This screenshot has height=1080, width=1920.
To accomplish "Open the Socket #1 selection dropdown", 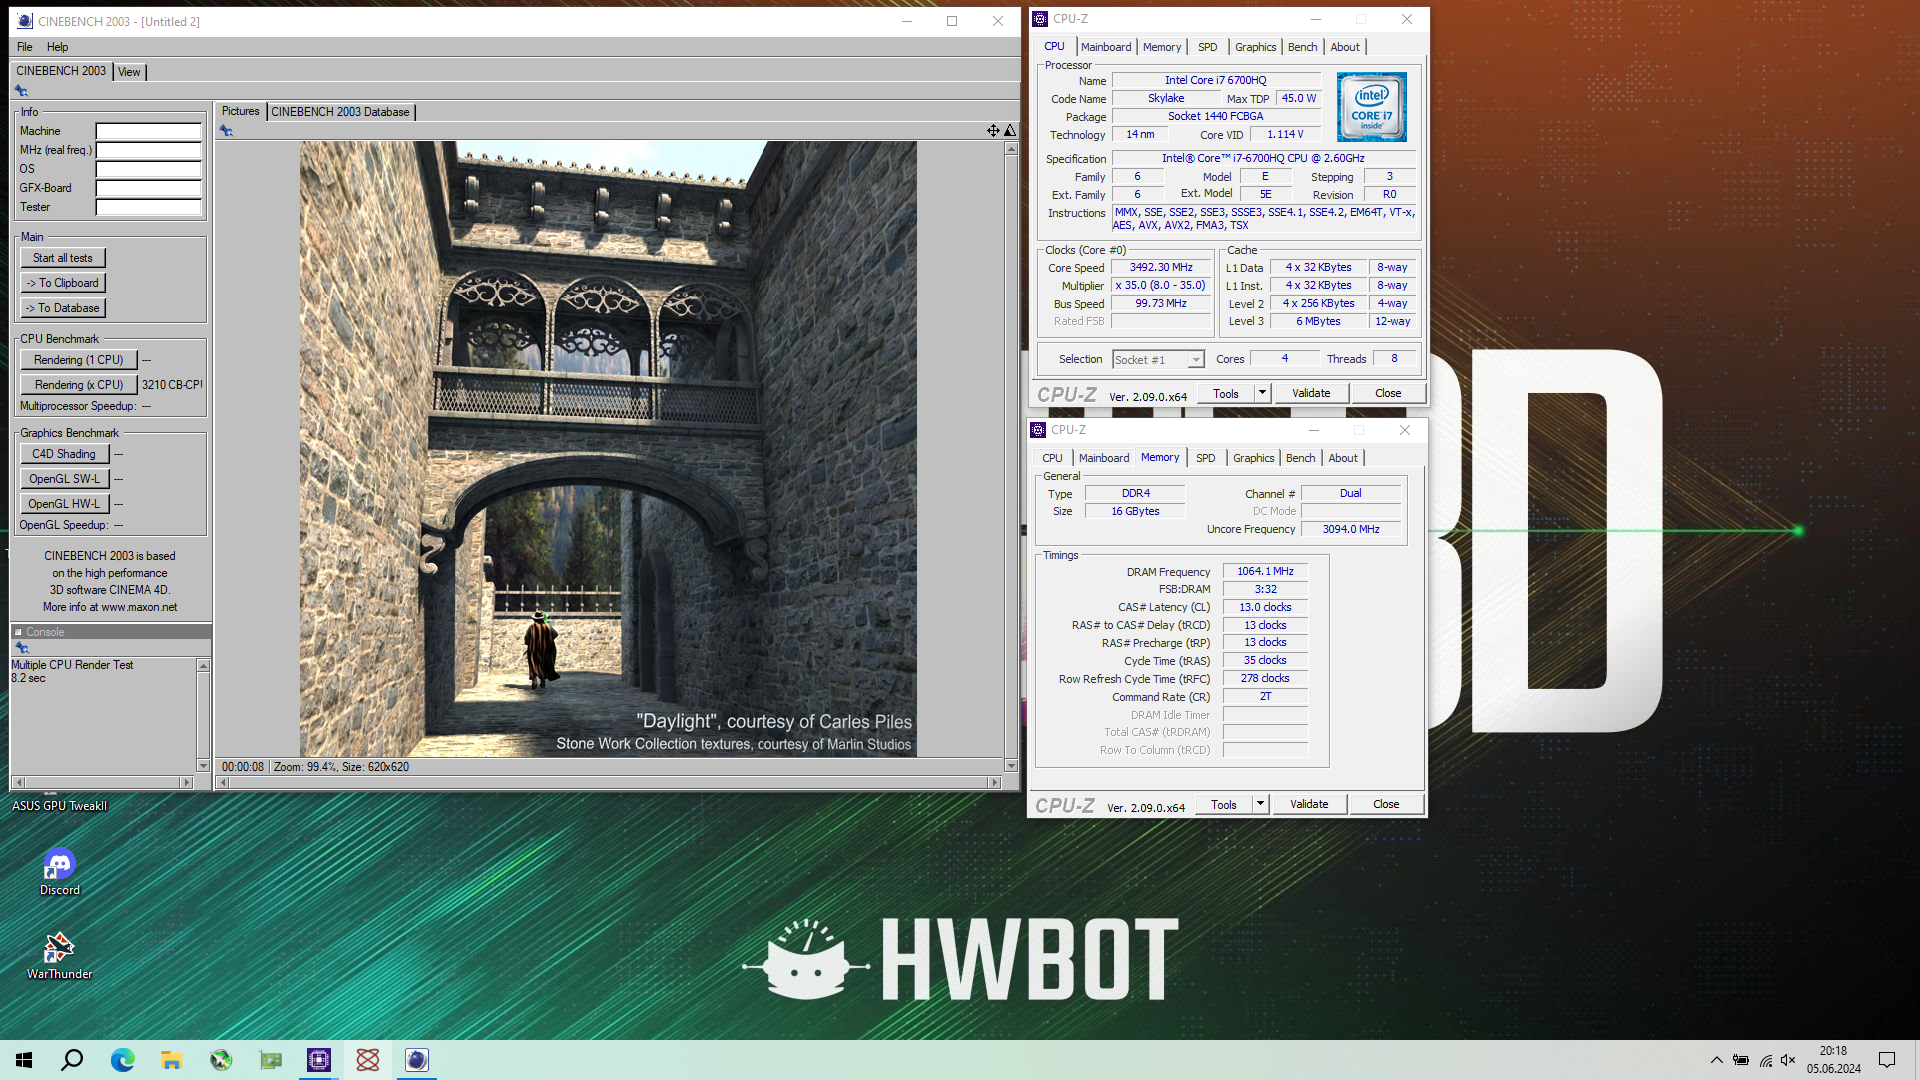I will [x=1158, y=360].
